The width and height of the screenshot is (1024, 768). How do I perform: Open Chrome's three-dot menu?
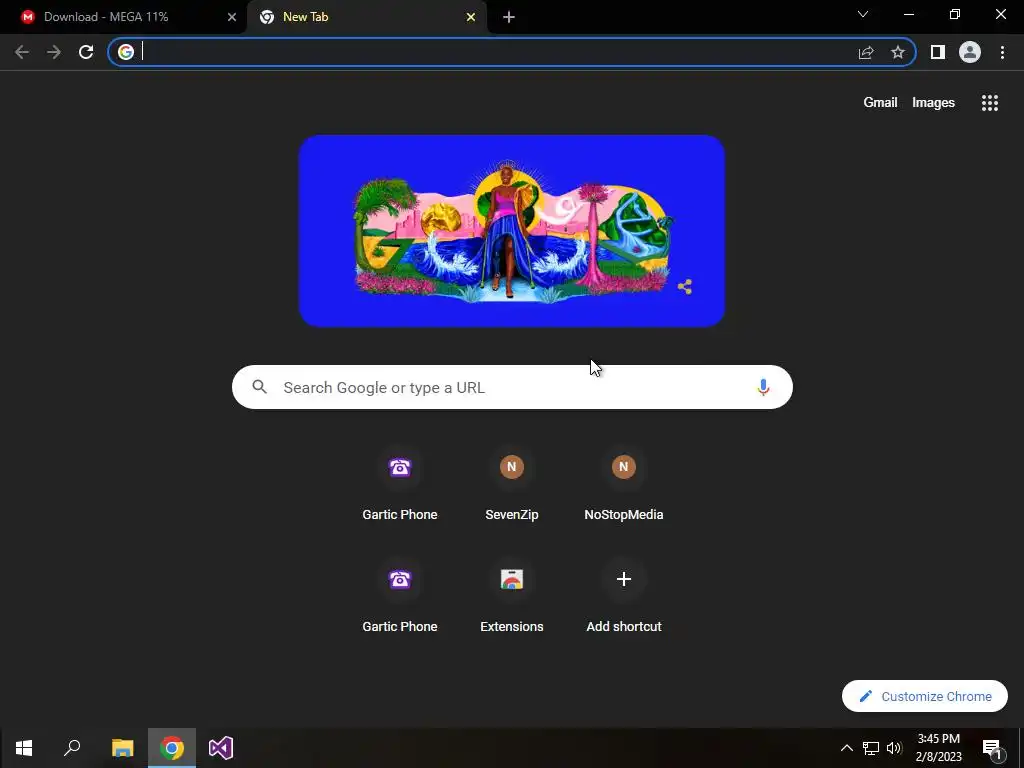pos(1002,52)
